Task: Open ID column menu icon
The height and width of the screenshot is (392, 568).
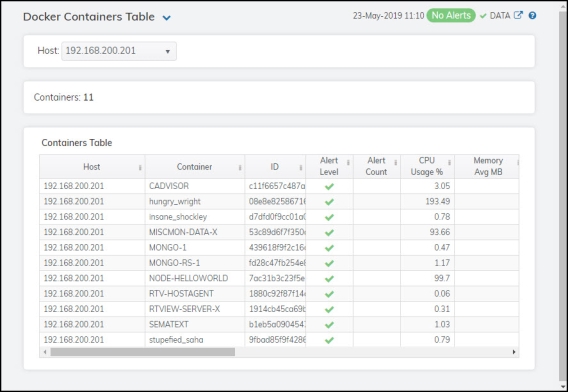Action: (301, 167)
